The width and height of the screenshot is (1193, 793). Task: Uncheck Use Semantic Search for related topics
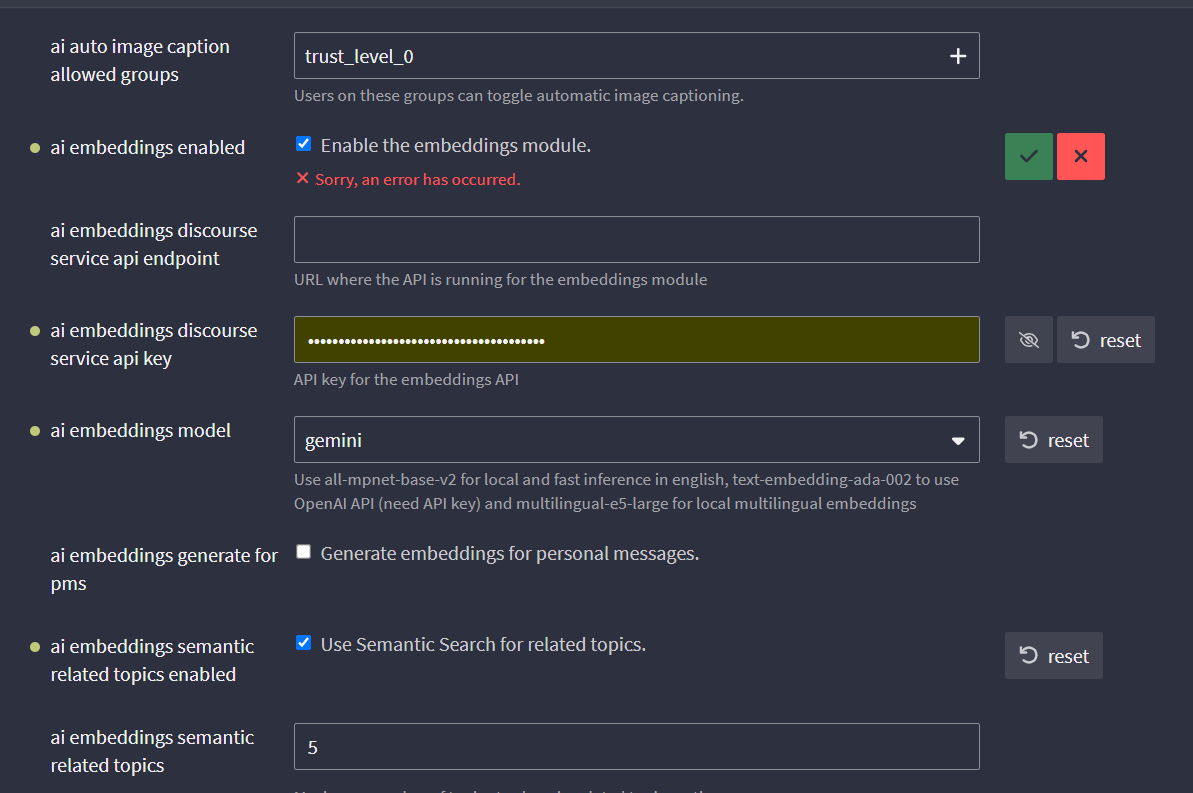point(304,643)
